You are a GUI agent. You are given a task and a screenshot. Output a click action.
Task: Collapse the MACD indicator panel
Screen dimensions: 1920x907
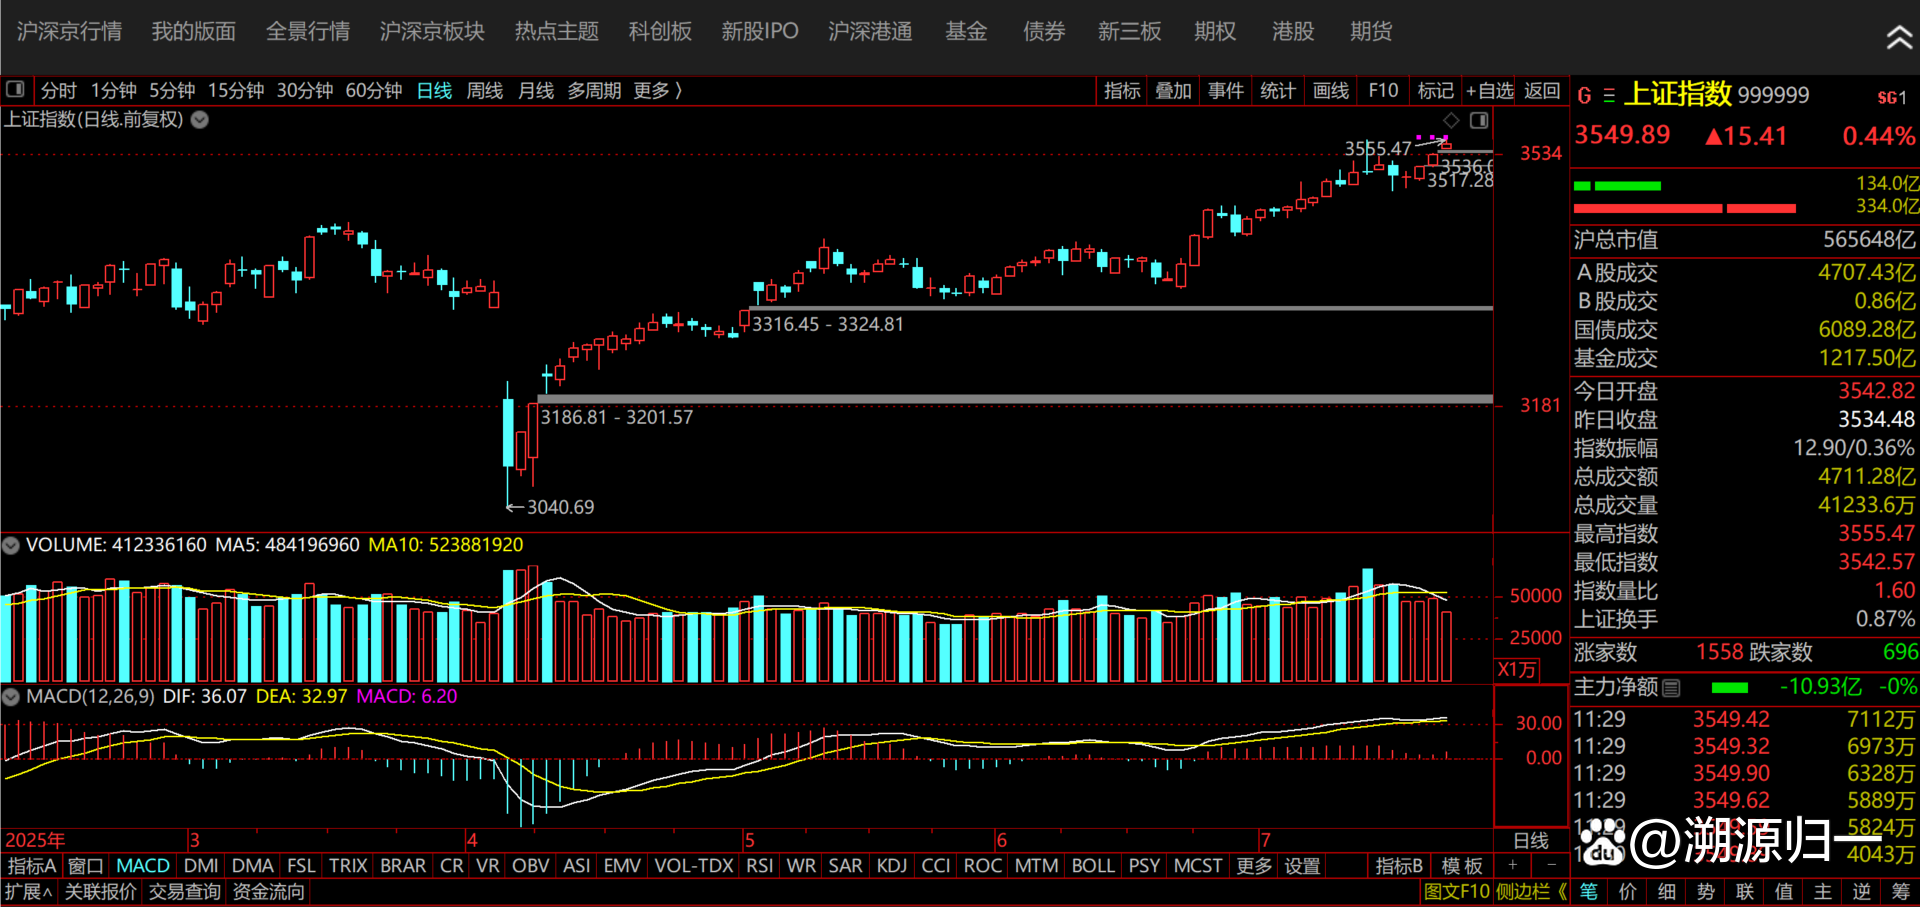coord(11,697)
